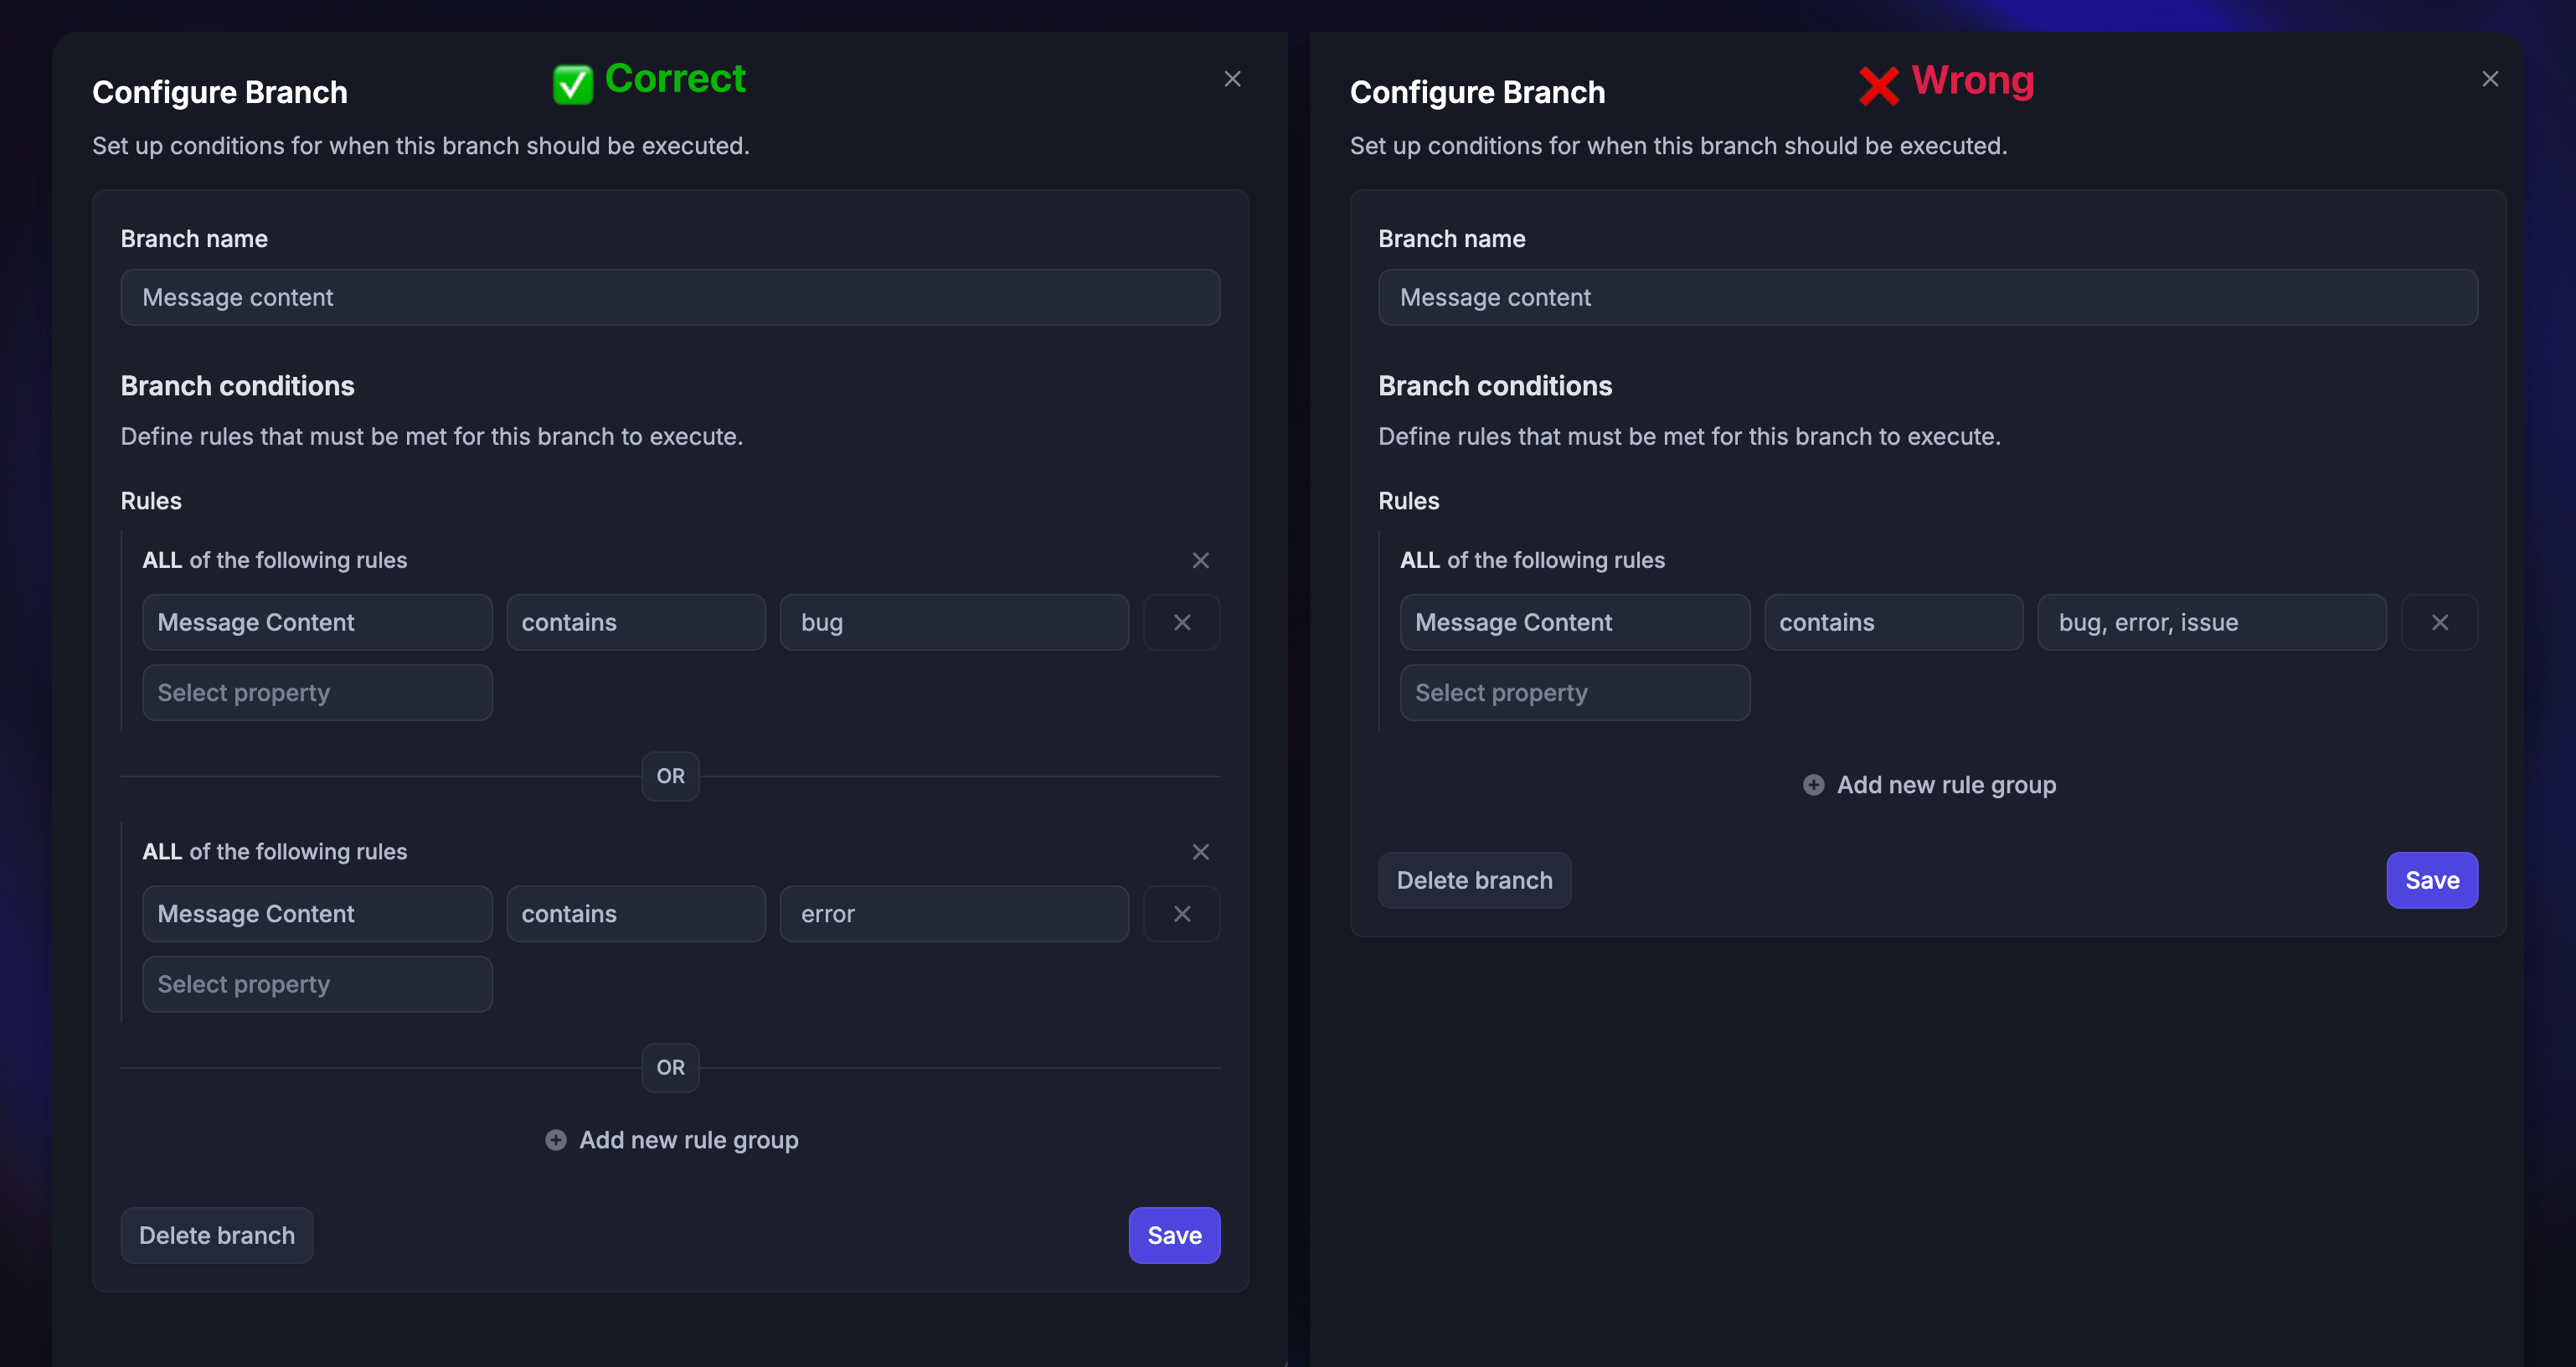The height and width of the screenshot is (1367, 2576).
Task: Click the Branch name field in left dialog
Action: [670, 297]
